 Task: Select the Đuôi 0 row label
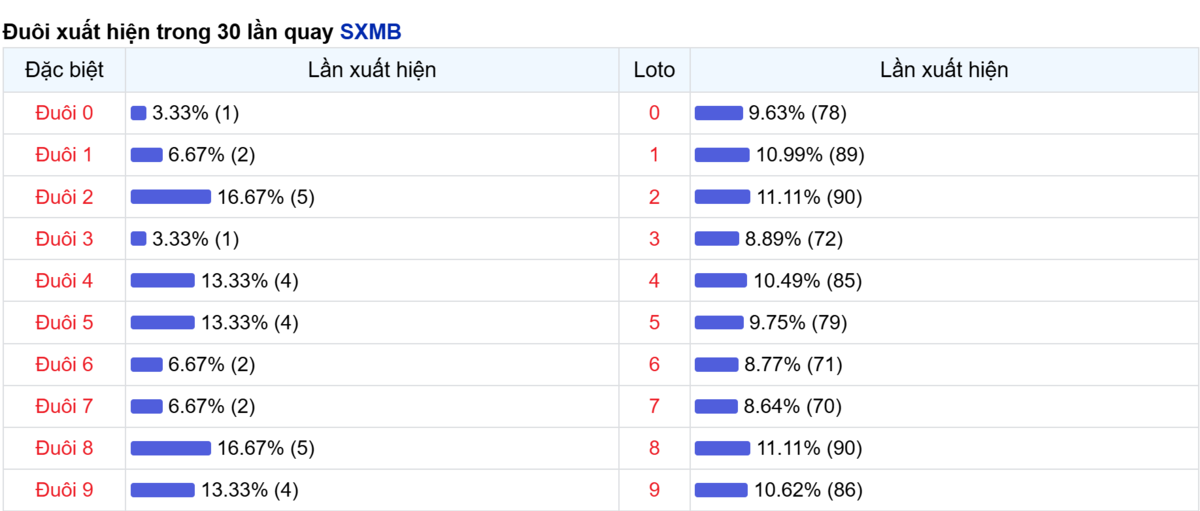64,113
